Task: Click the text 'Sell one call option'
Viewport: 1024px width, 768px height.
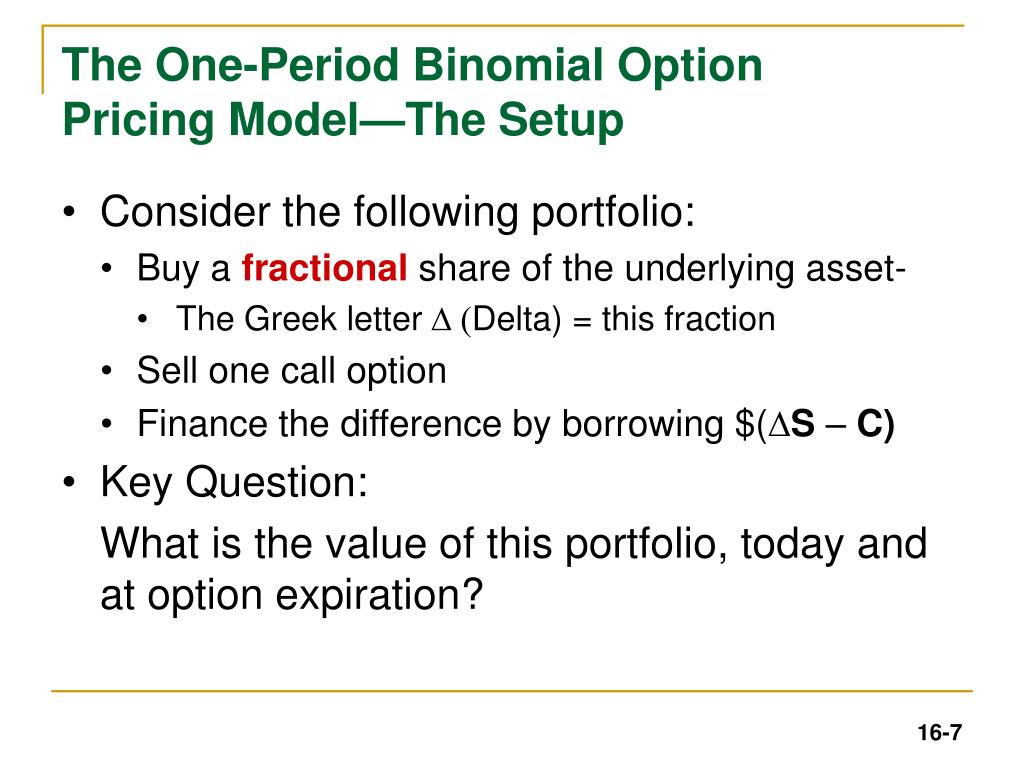Action: (292, 371)
